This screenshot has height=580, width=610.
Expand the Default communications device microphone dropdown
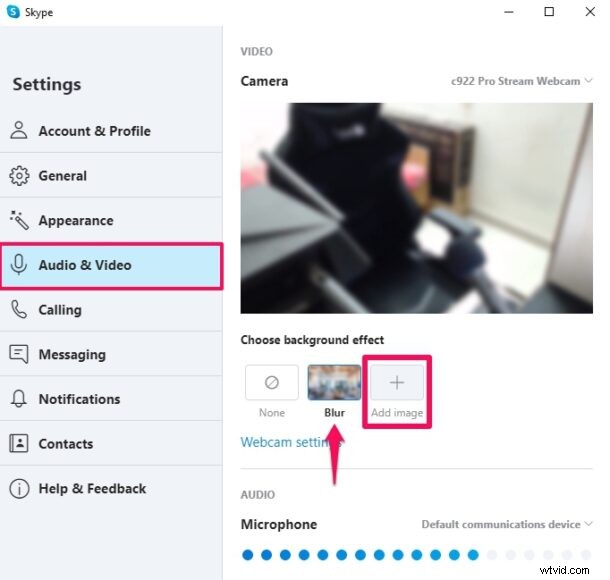[x=507, y=524]
